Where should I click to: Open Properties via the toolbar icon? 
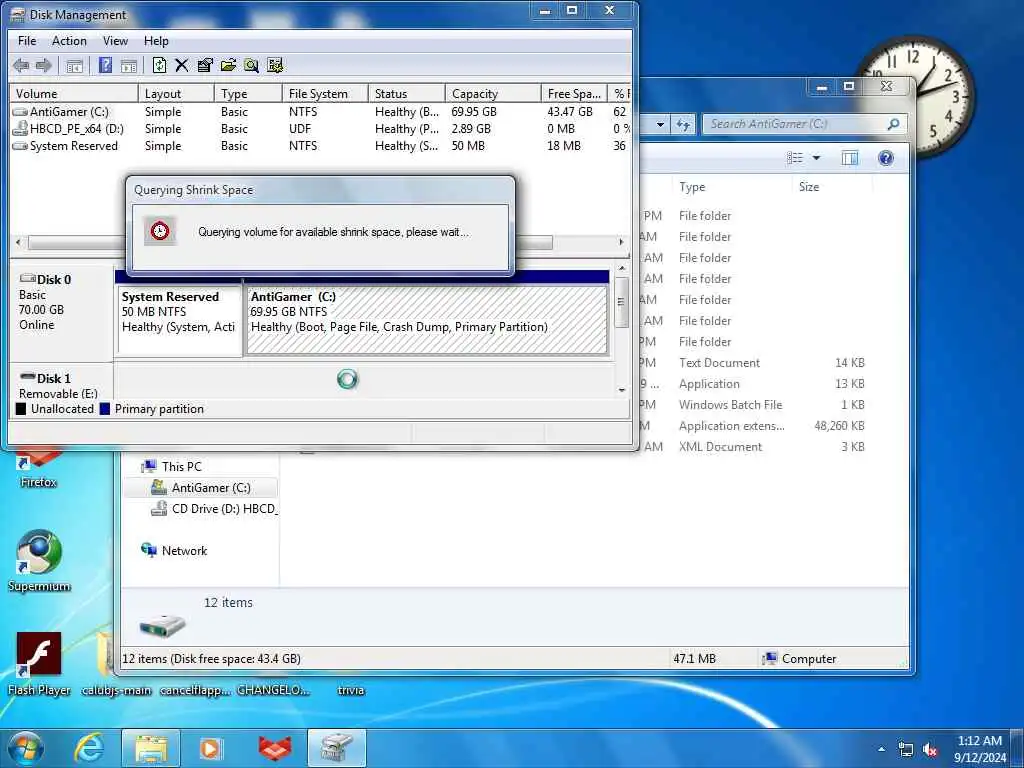tap(205, 65)
